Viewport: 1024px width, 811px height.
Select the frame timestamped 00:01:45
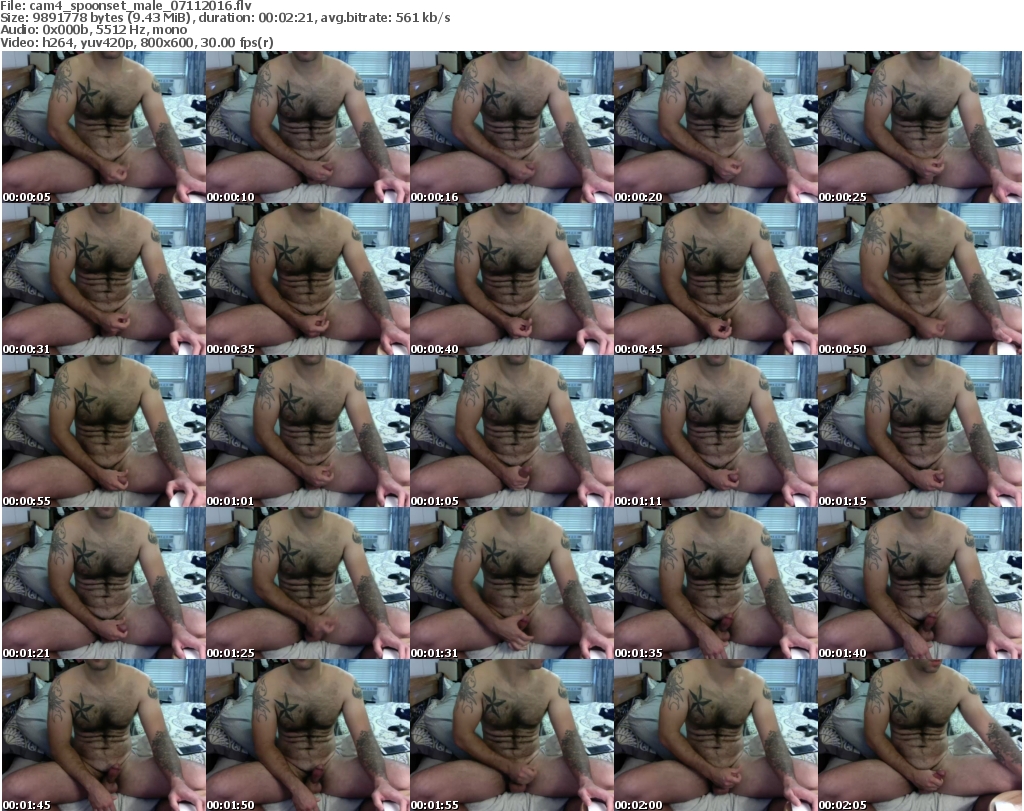[104, 735]
